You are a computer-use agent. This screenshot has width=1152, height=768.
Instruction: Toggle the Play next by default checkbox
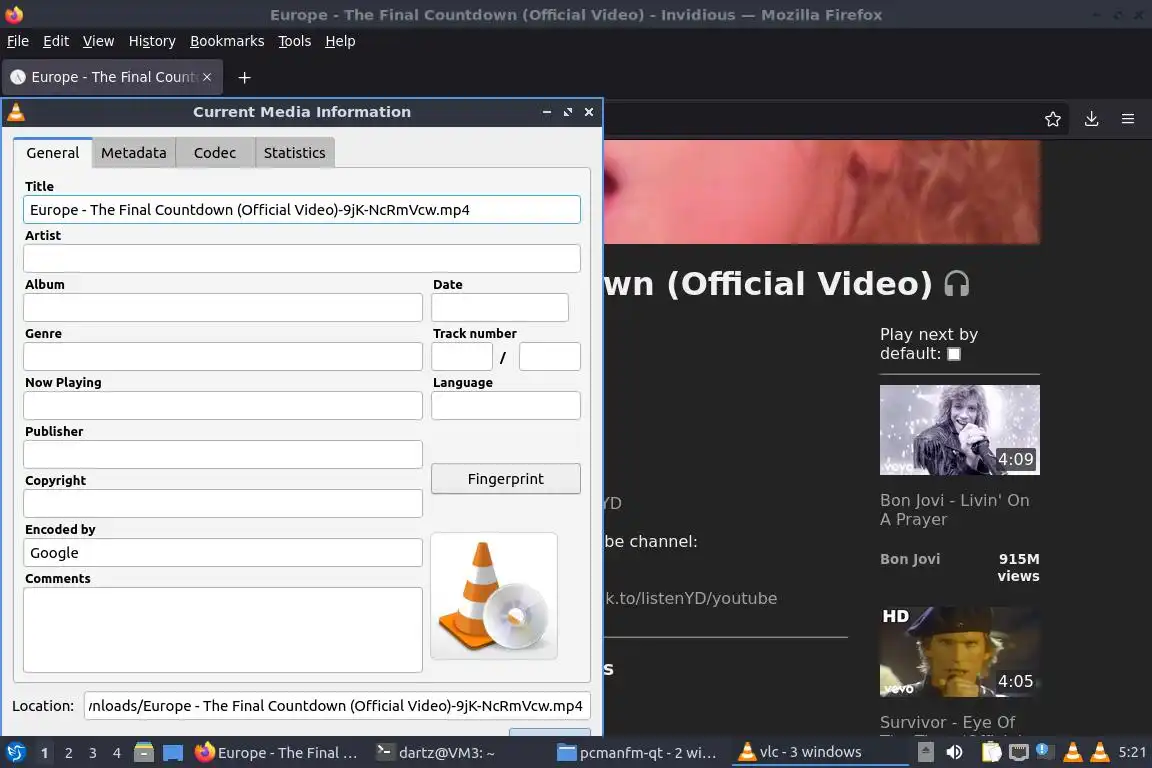954,354
